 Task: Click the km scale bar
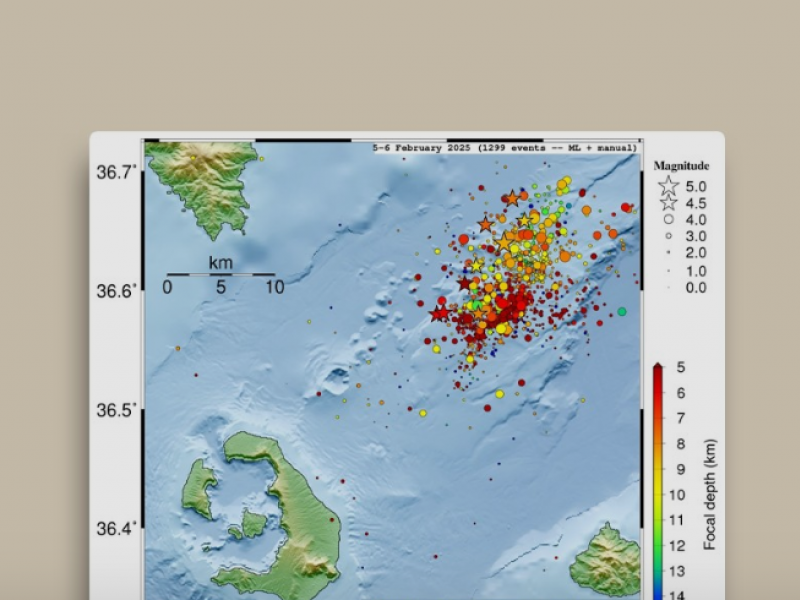click(220, 274)
